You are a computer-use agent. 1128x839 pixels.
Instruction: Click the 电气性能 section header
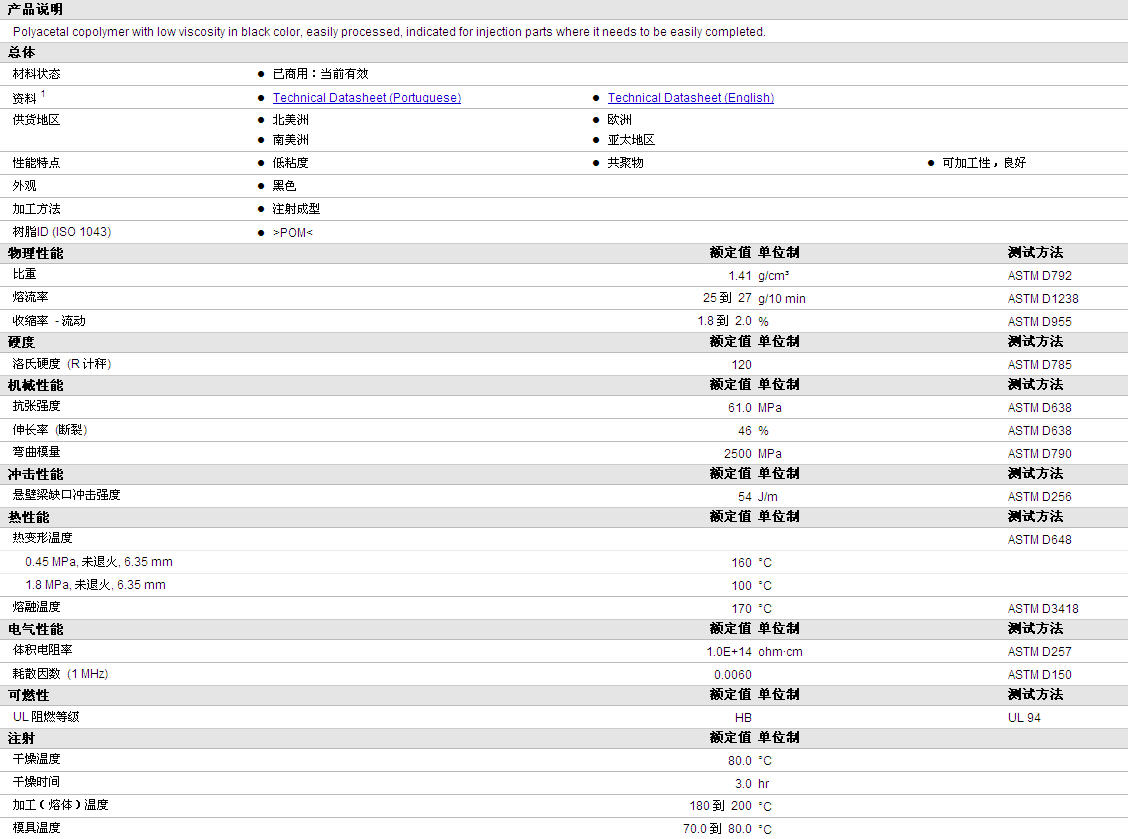(35, 630)
